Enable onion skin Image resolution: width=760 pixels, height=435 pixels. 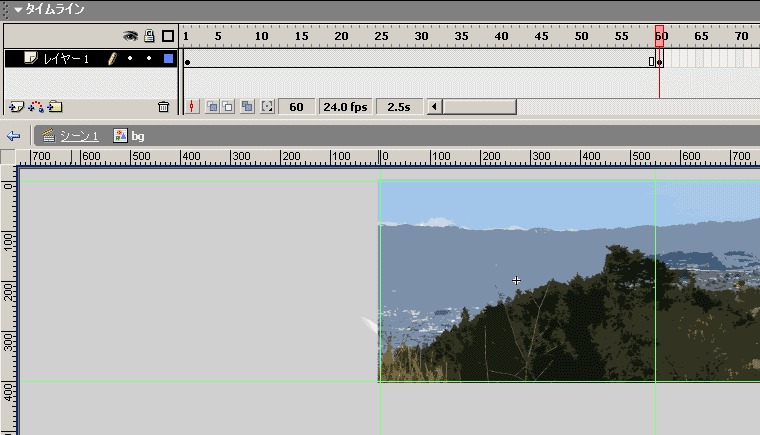click(212, 107)
